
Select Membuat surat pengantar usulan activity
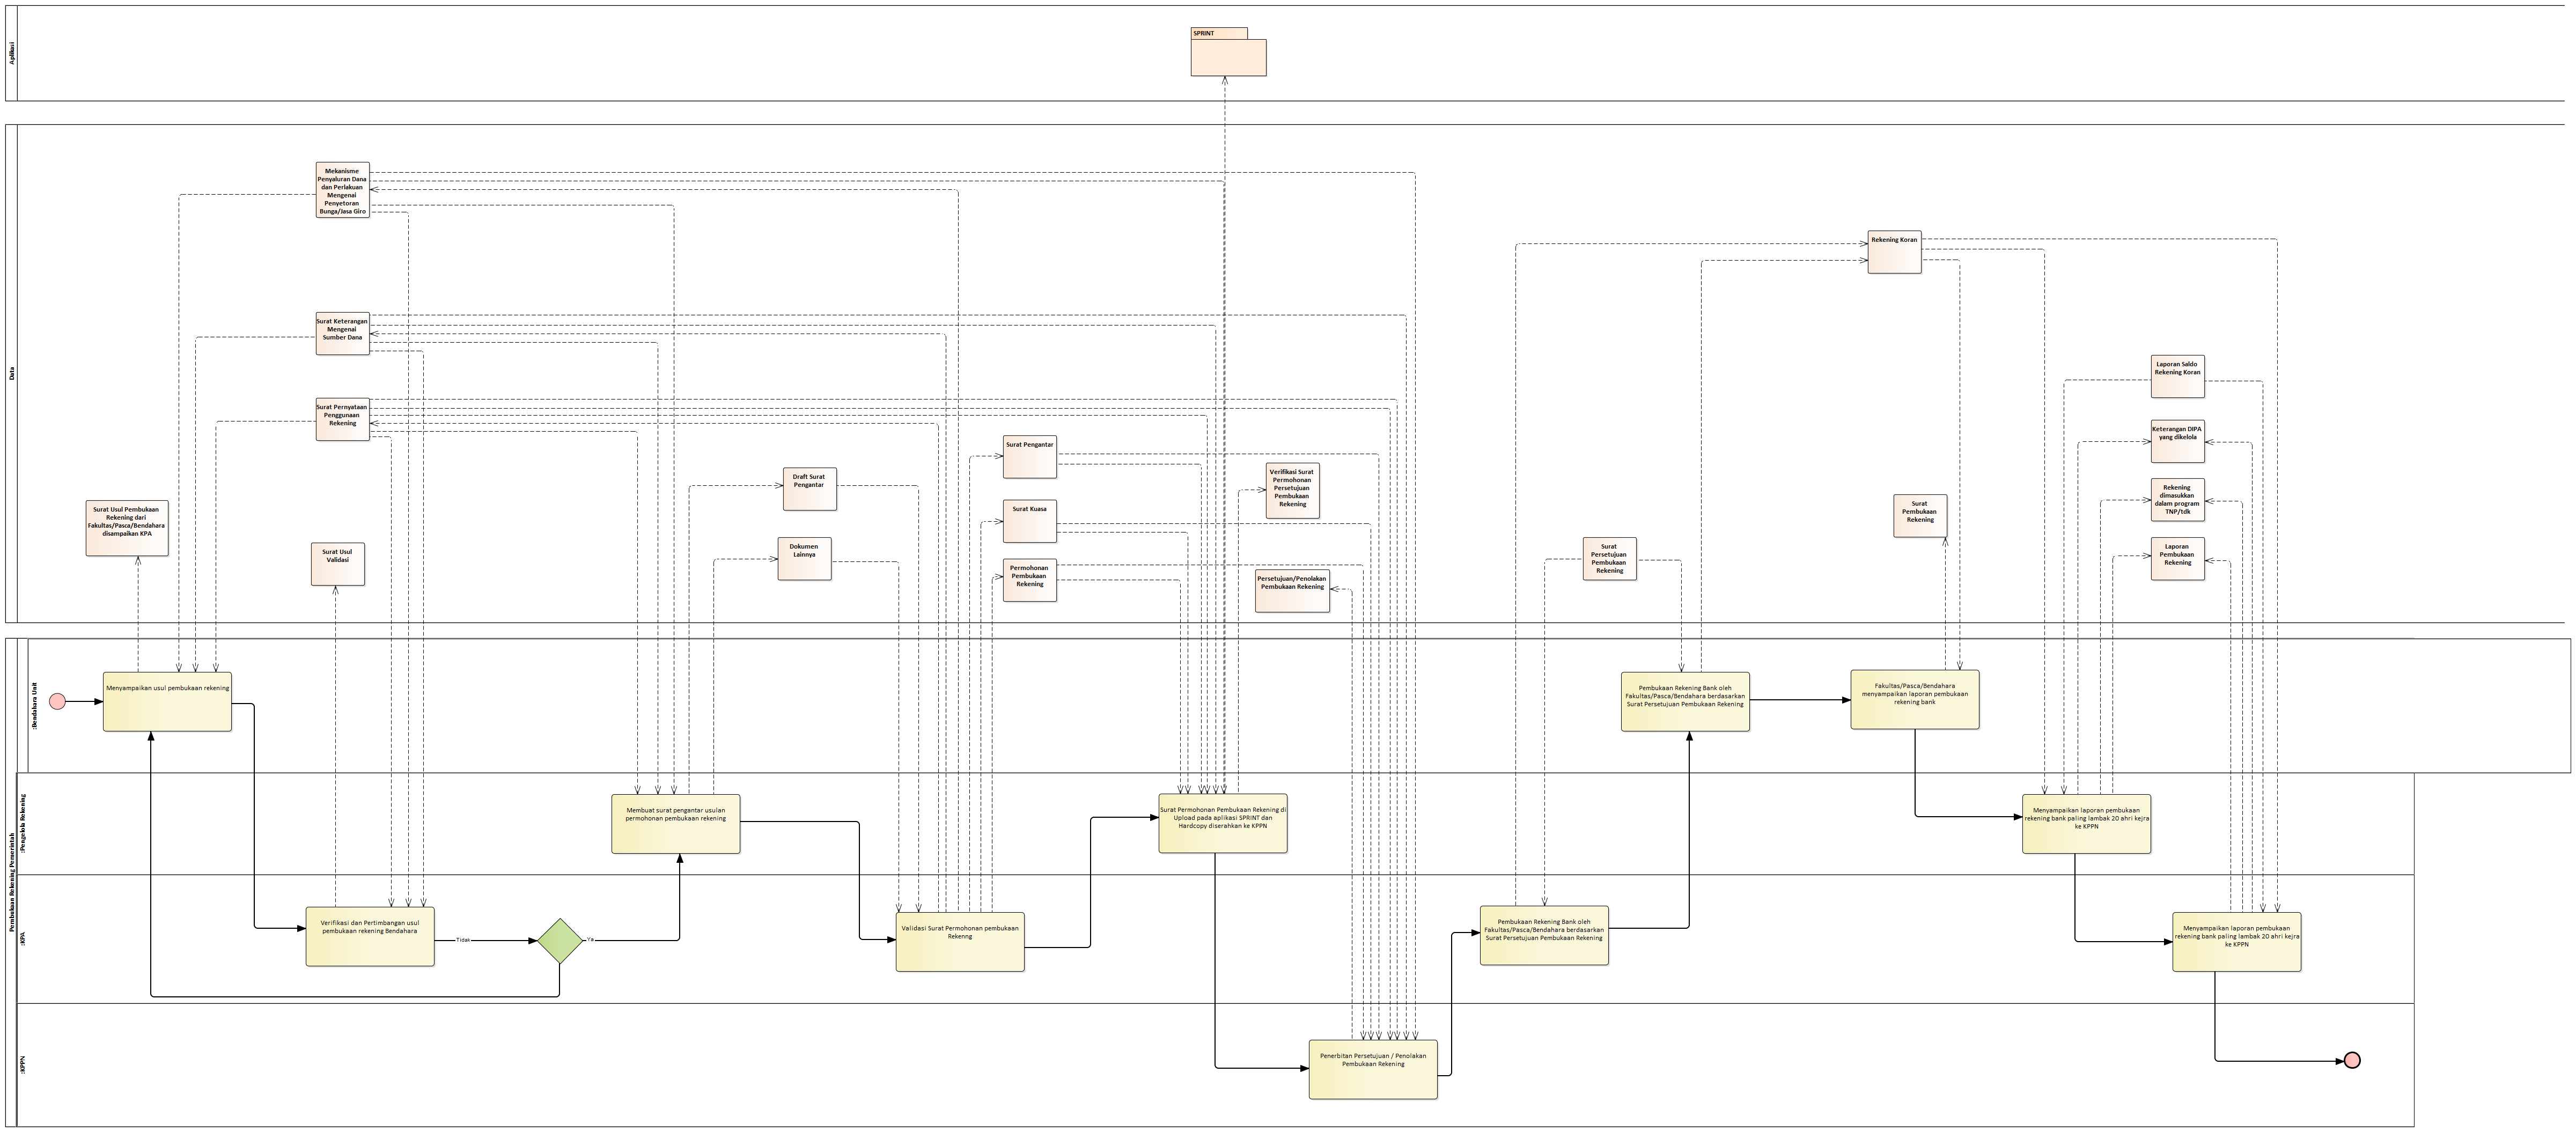676,824
